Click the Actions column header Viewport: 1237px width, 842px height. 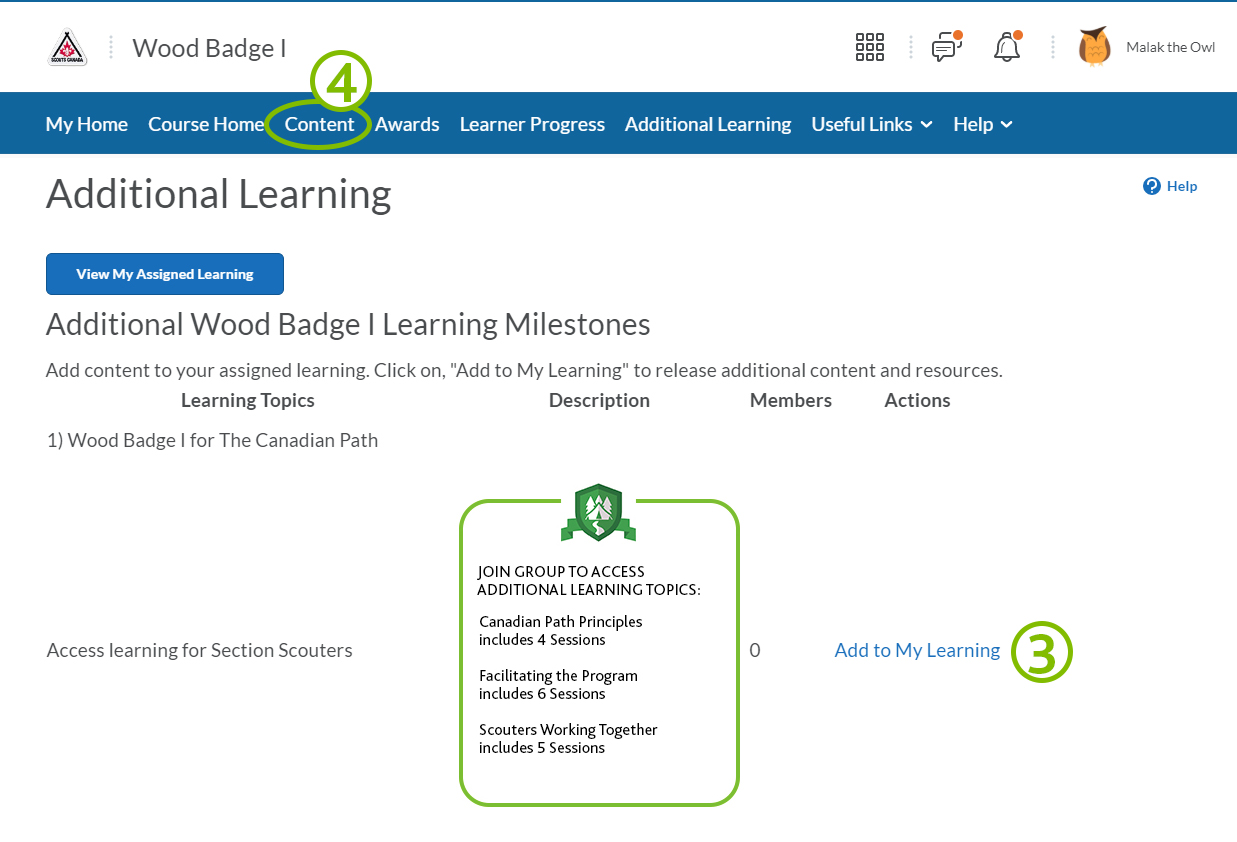point(917,400)
